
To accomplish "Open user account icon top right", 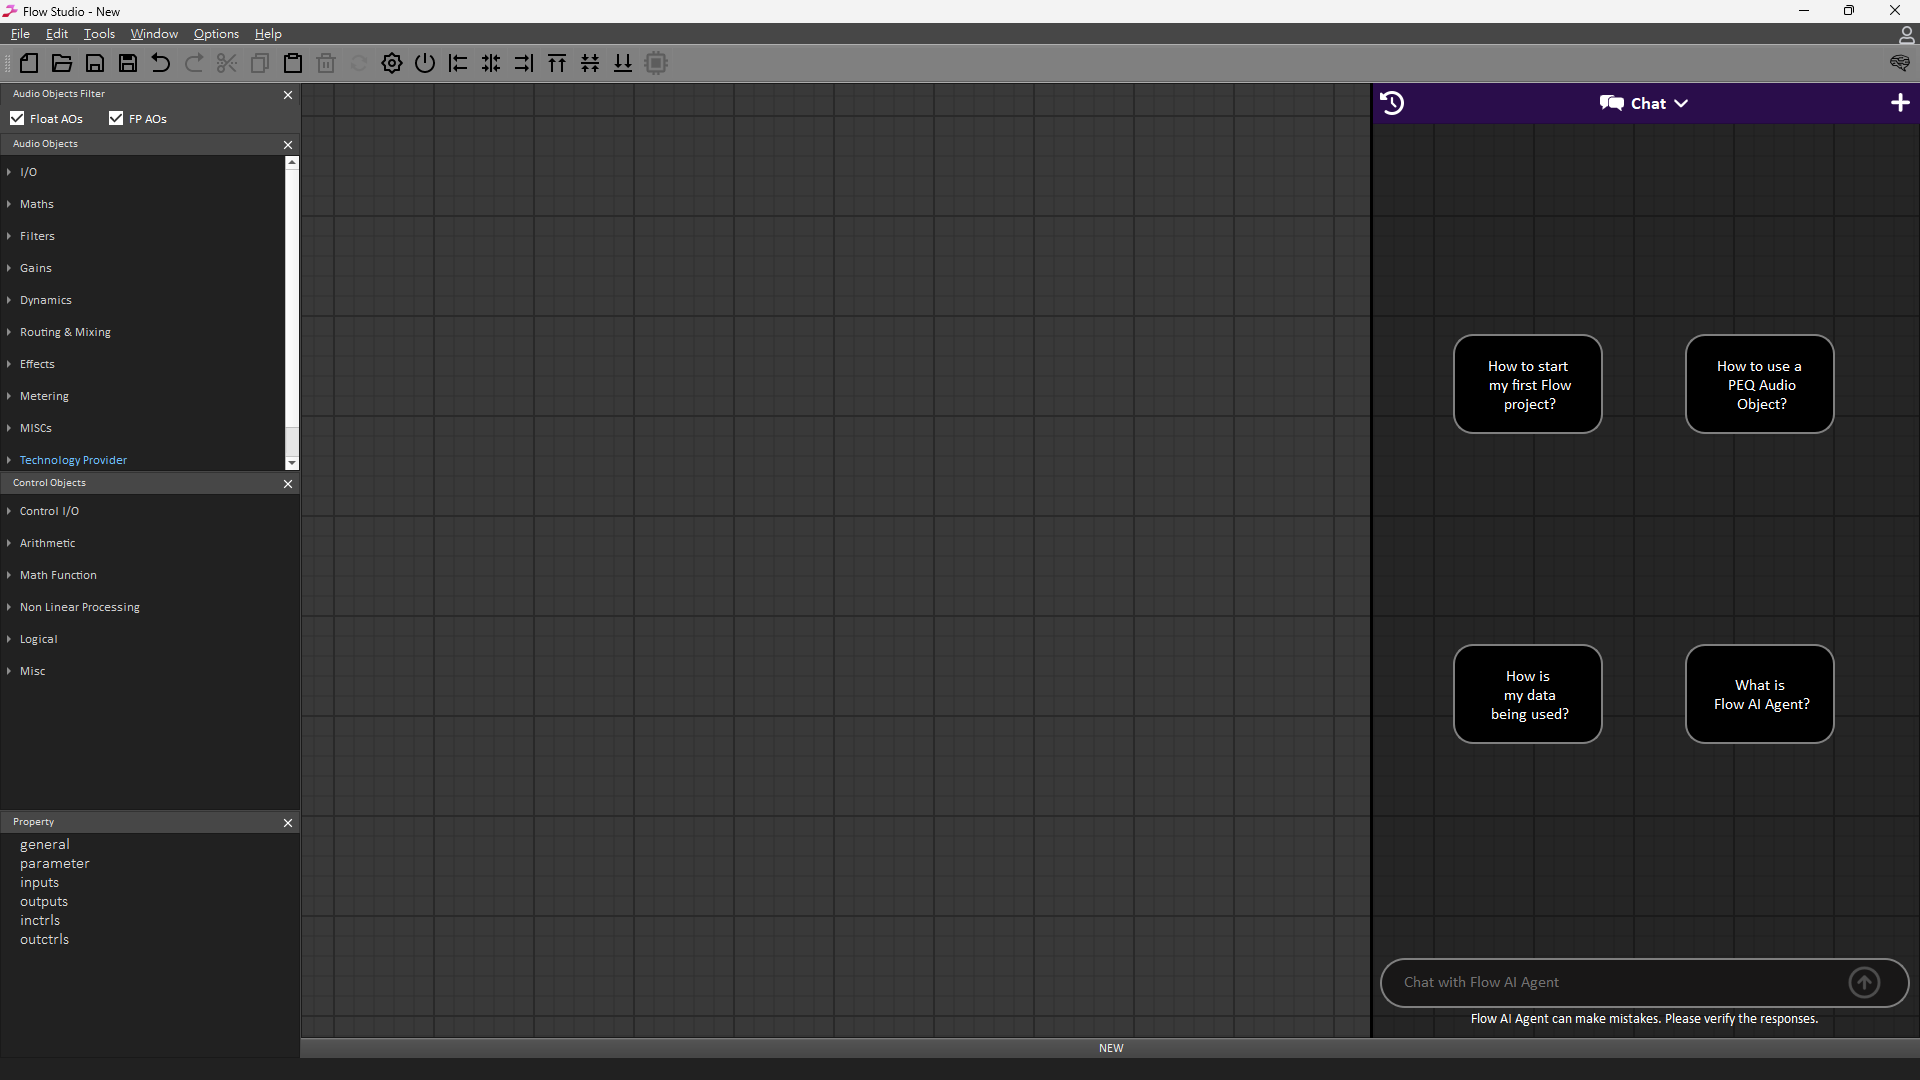I will pyautogui.click(x=1906, y=35).
